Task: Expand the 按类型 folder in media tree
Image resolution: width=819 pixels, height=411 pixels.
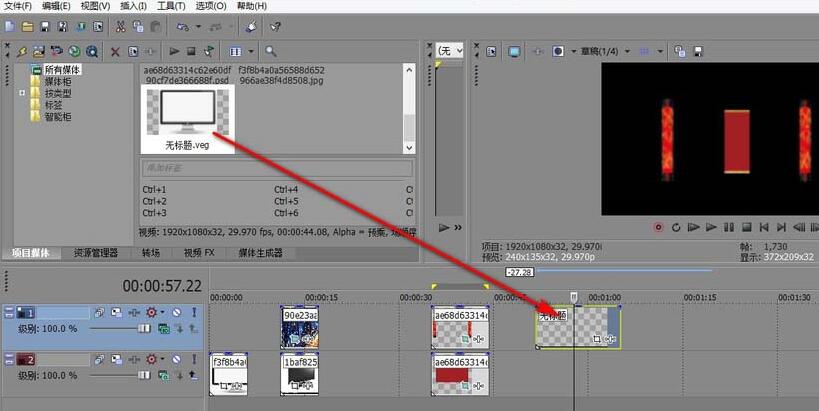Action: tap(22, 93)
